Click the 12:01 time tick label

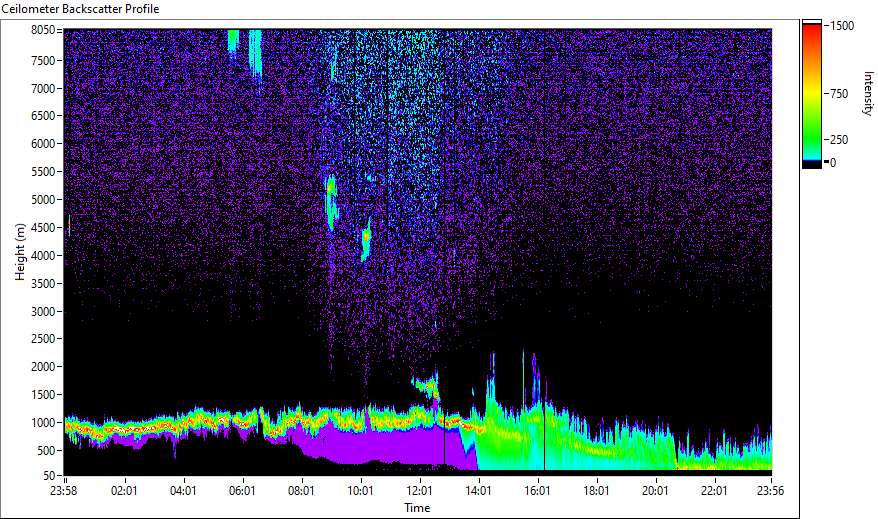(x=419, y=491)
